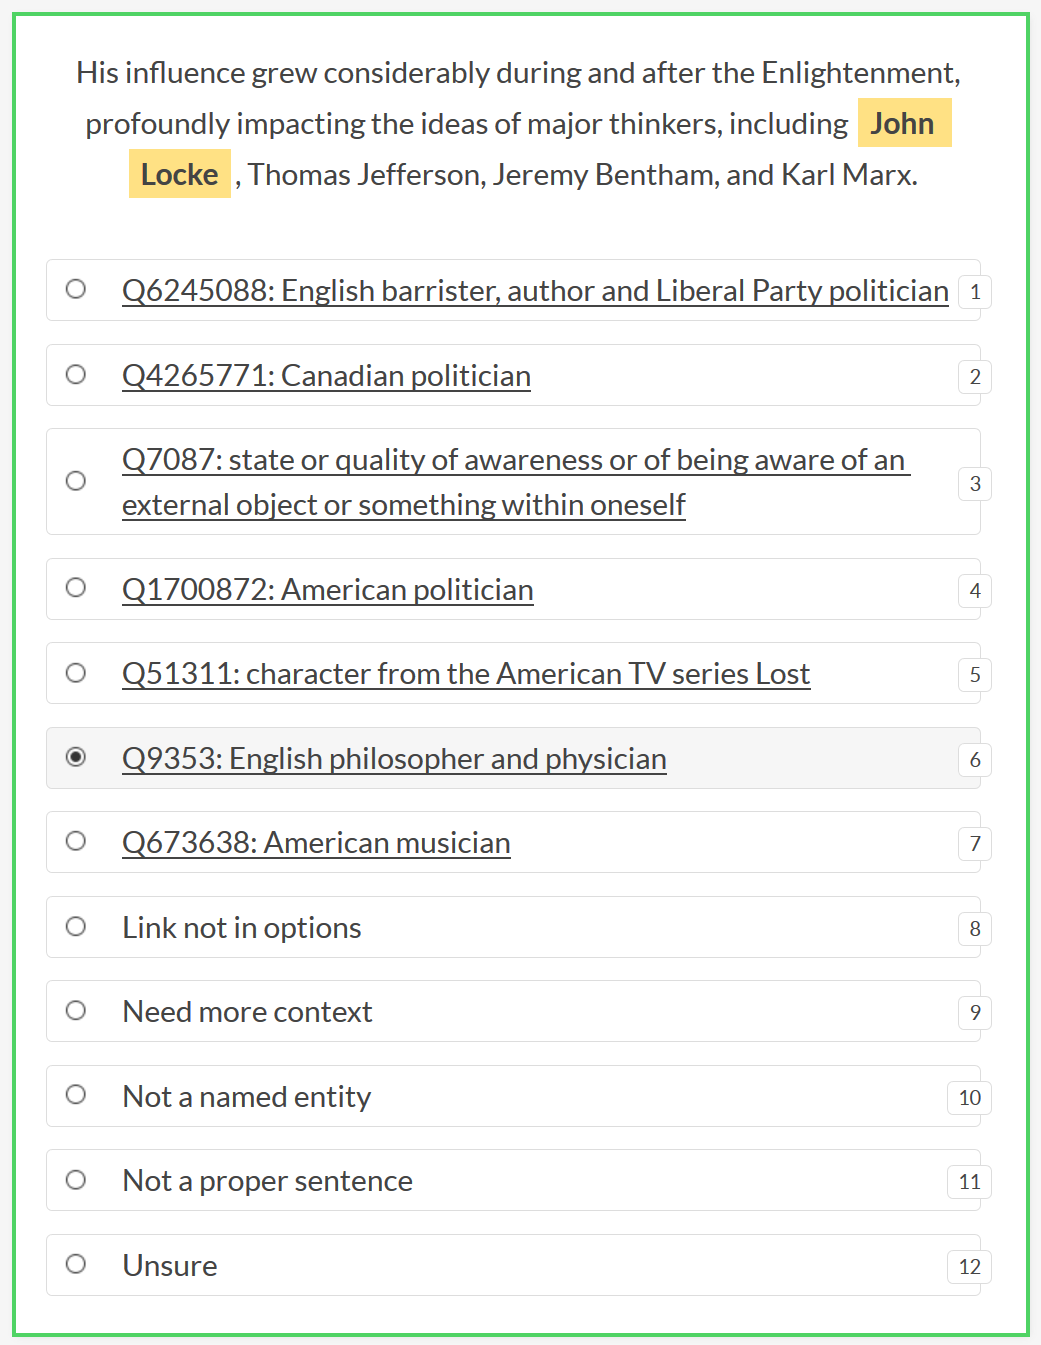Open the Q4265771 Canadian politician link
Screen dimensions: 1041x1345
(326, 376)
